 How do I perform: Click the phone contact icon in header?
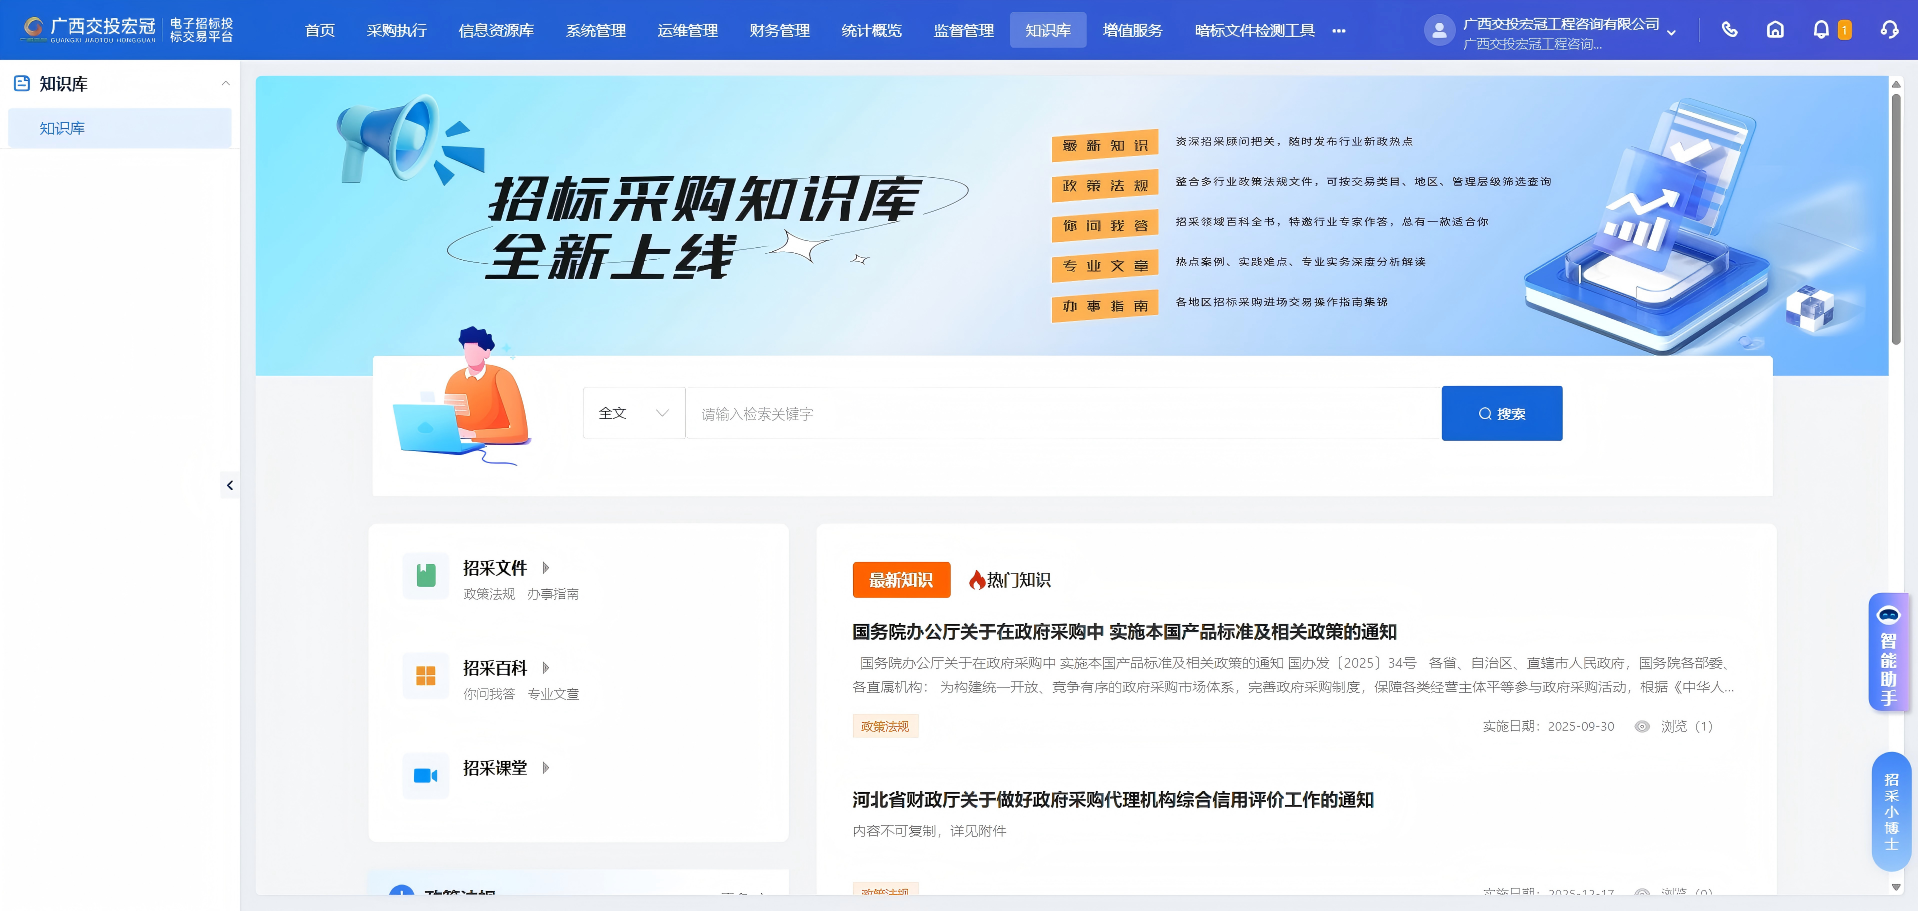[1729, 30]
